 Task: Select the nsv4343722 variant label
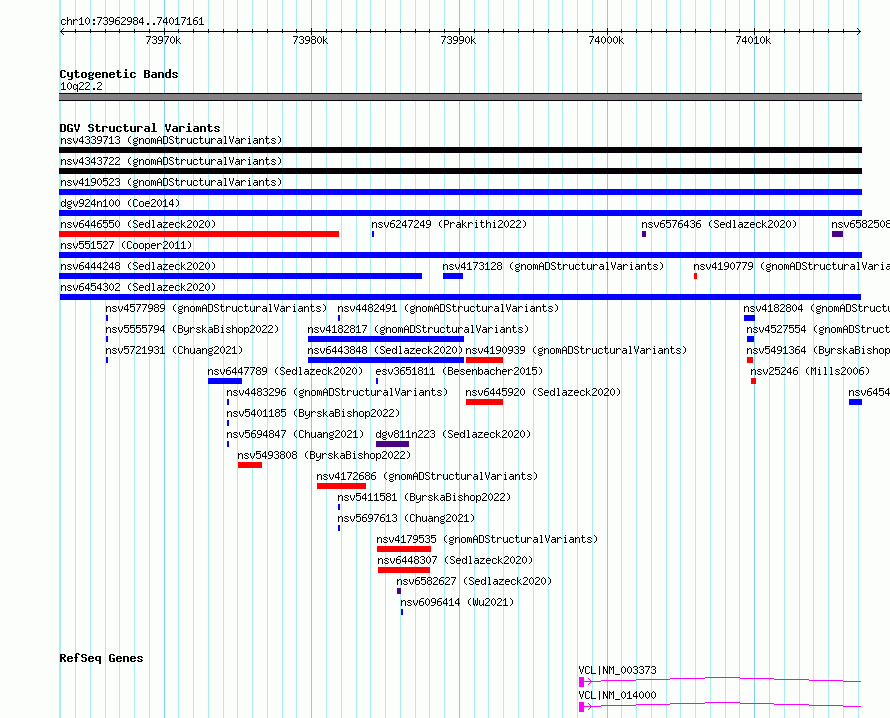click(171, 161)
